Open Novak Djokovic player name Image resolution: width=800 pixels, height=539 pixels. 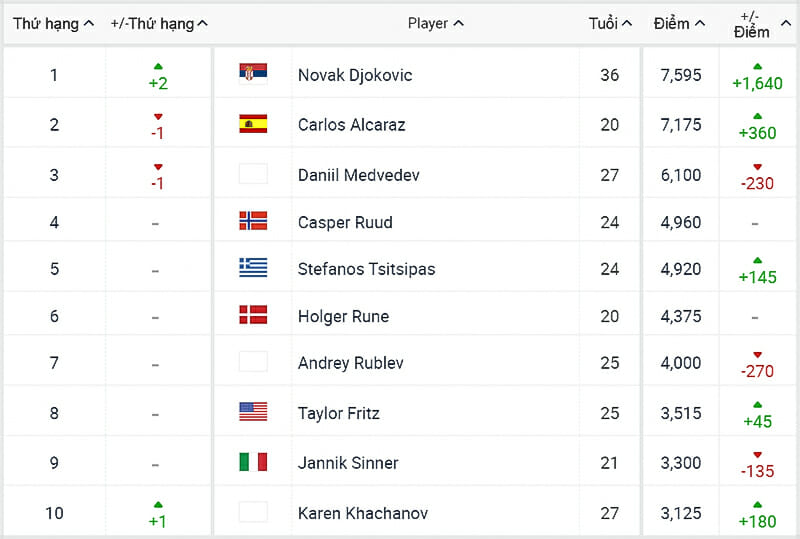355,75
